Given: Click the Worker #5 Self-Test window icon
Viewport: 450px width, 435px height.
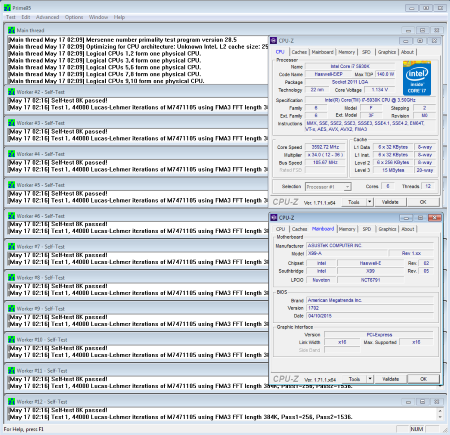Looking at the screenshot, I should click(x=12, y=185).
